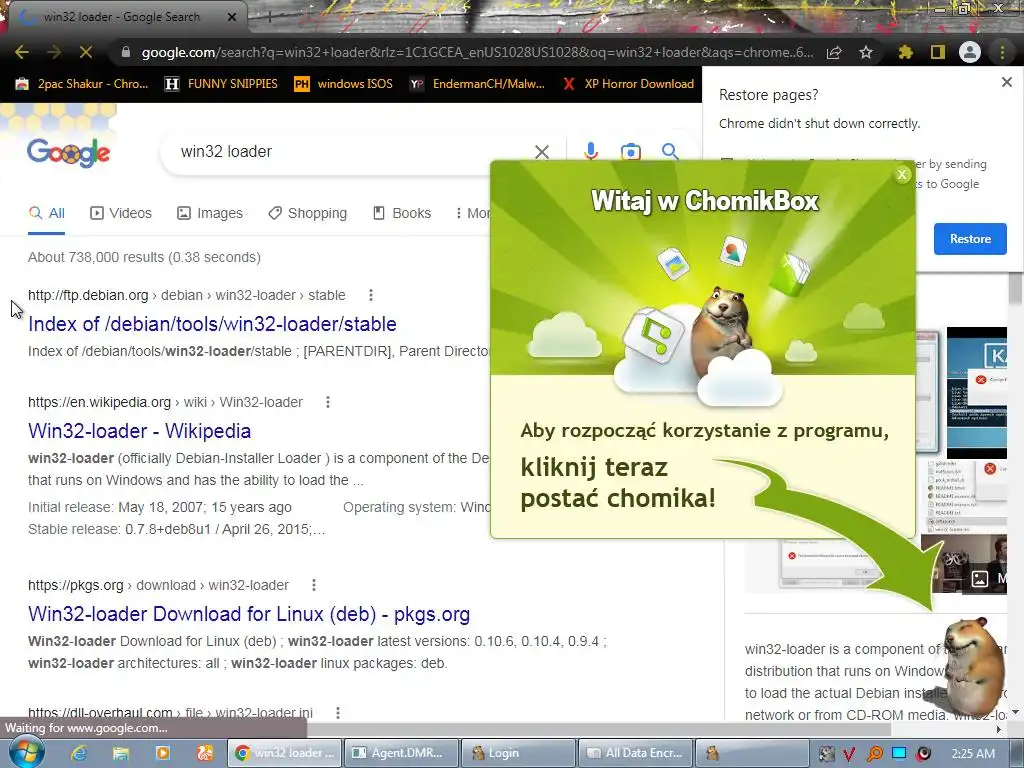Screen dimensions: 1024x768
Task: Share this page via the share icon
Action: point(834,52)
